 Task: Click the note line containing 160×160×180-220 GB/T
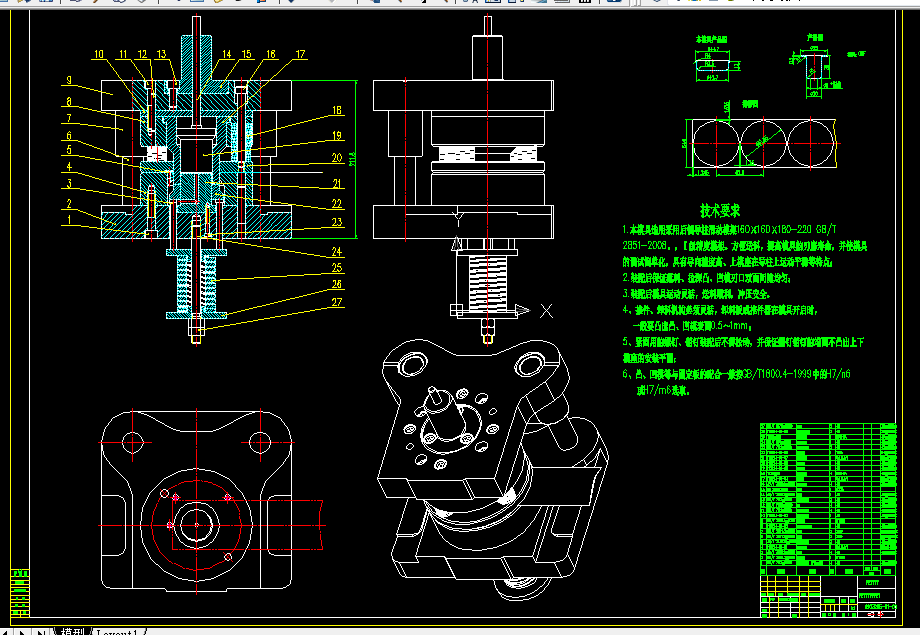729,229
